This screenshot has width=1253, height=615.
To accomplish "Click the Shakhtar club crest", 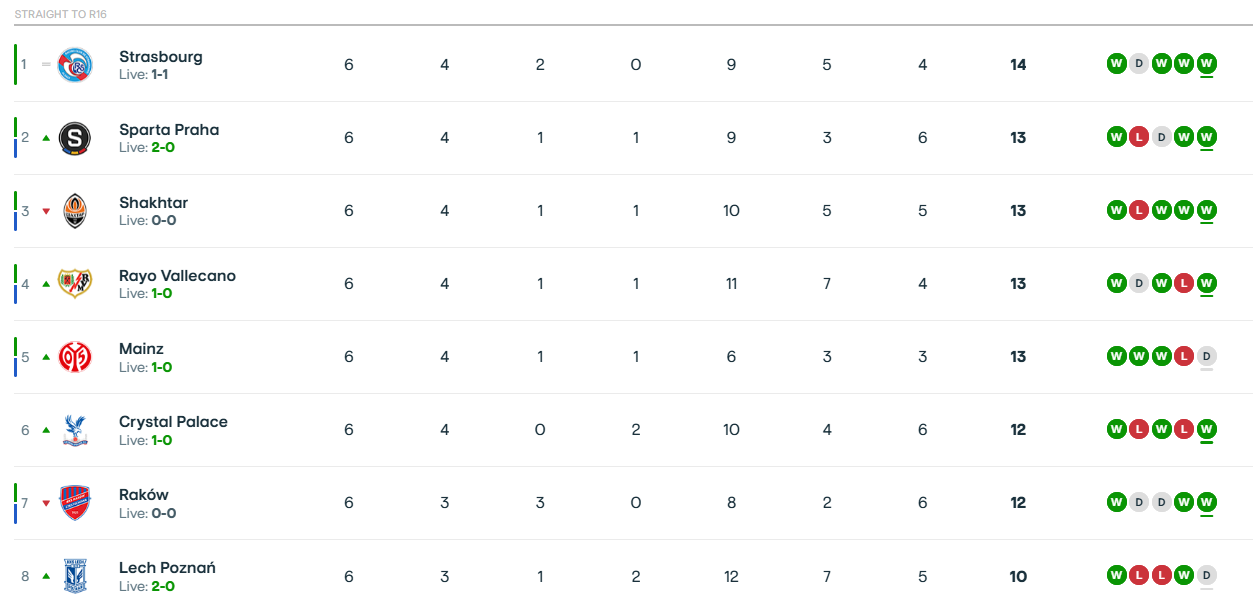I will tap(75, 211).
